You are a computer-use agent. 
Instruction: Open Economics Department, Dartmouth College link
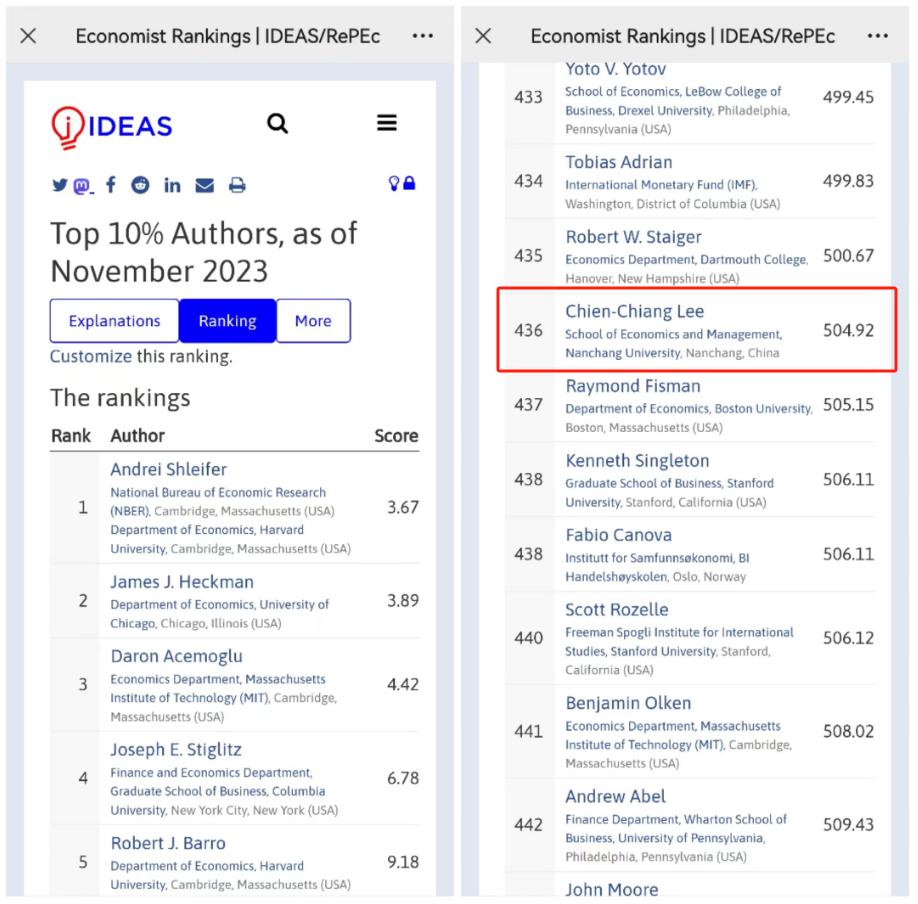(x=686, y=259)
